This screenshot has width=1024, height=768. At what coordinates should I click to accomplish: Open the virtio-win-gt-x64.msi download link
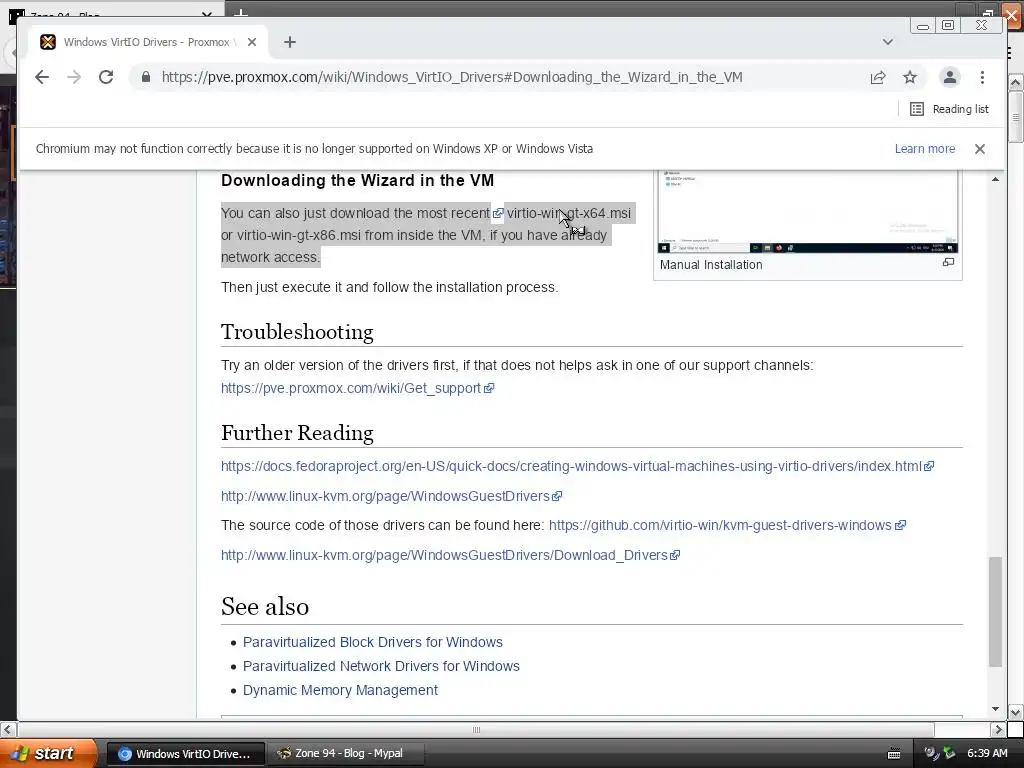pos(568,213)
